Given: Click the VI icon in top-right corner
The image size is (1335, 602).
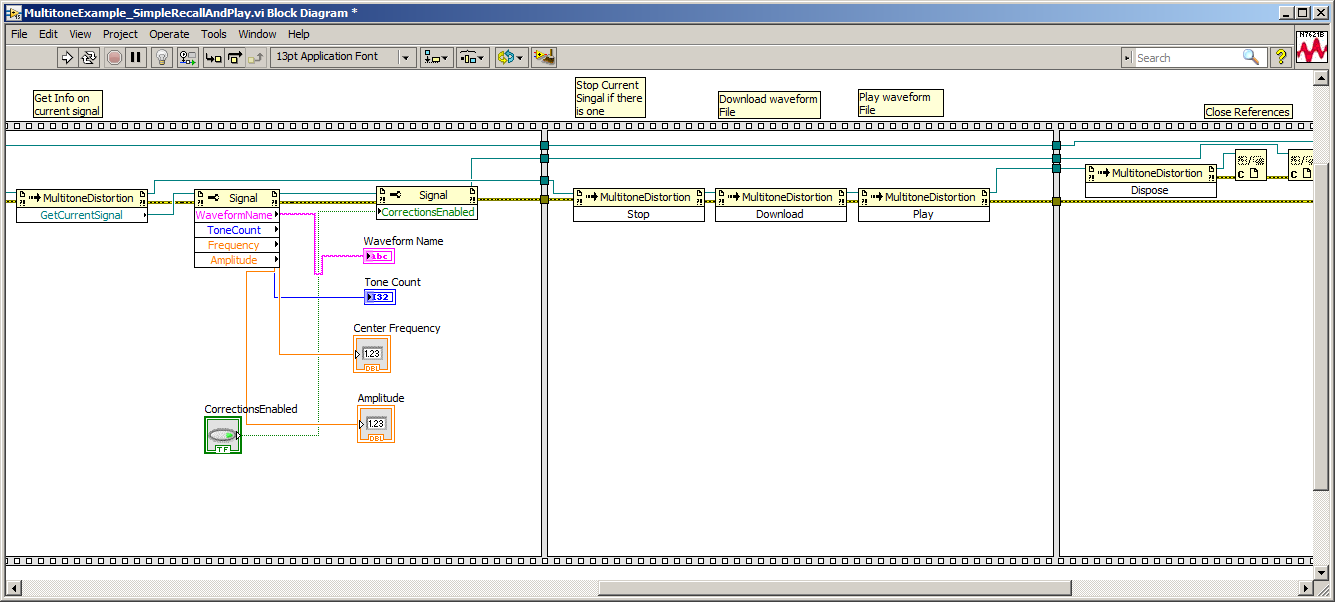Looking at the screenshot, I should click(x=1312, y=46).
